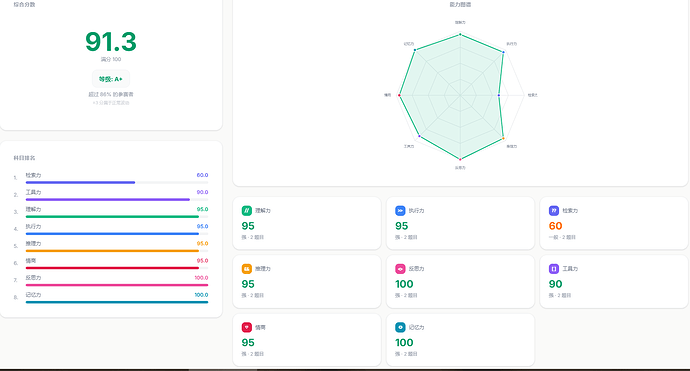This screenshot has width=690, height=371.
Task: Click the 能力图谱 radar chart title
Action: 460,4
